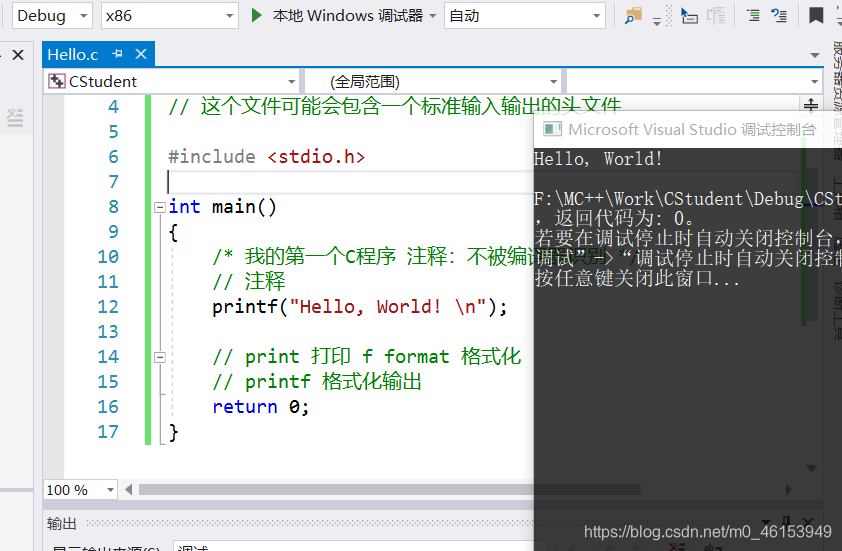Click the debug console window icon

pos(552,129)
